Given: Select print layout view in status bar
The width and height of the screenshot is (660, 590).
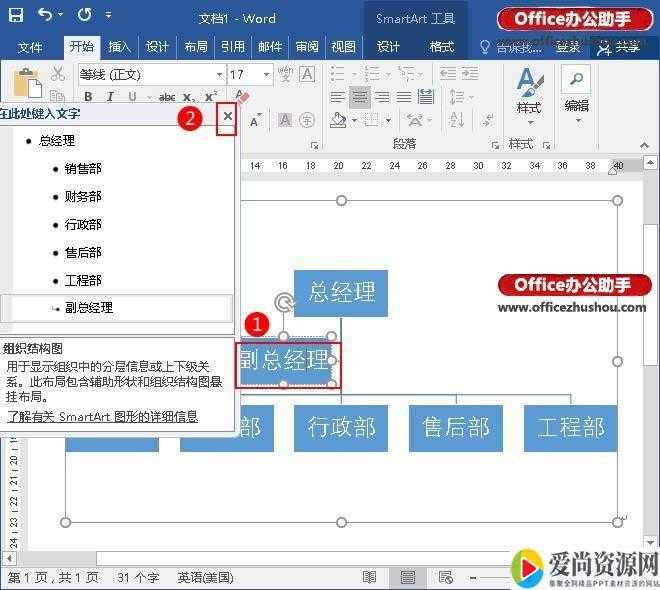Looking at the screenshot, I should [x=407, y=577].
